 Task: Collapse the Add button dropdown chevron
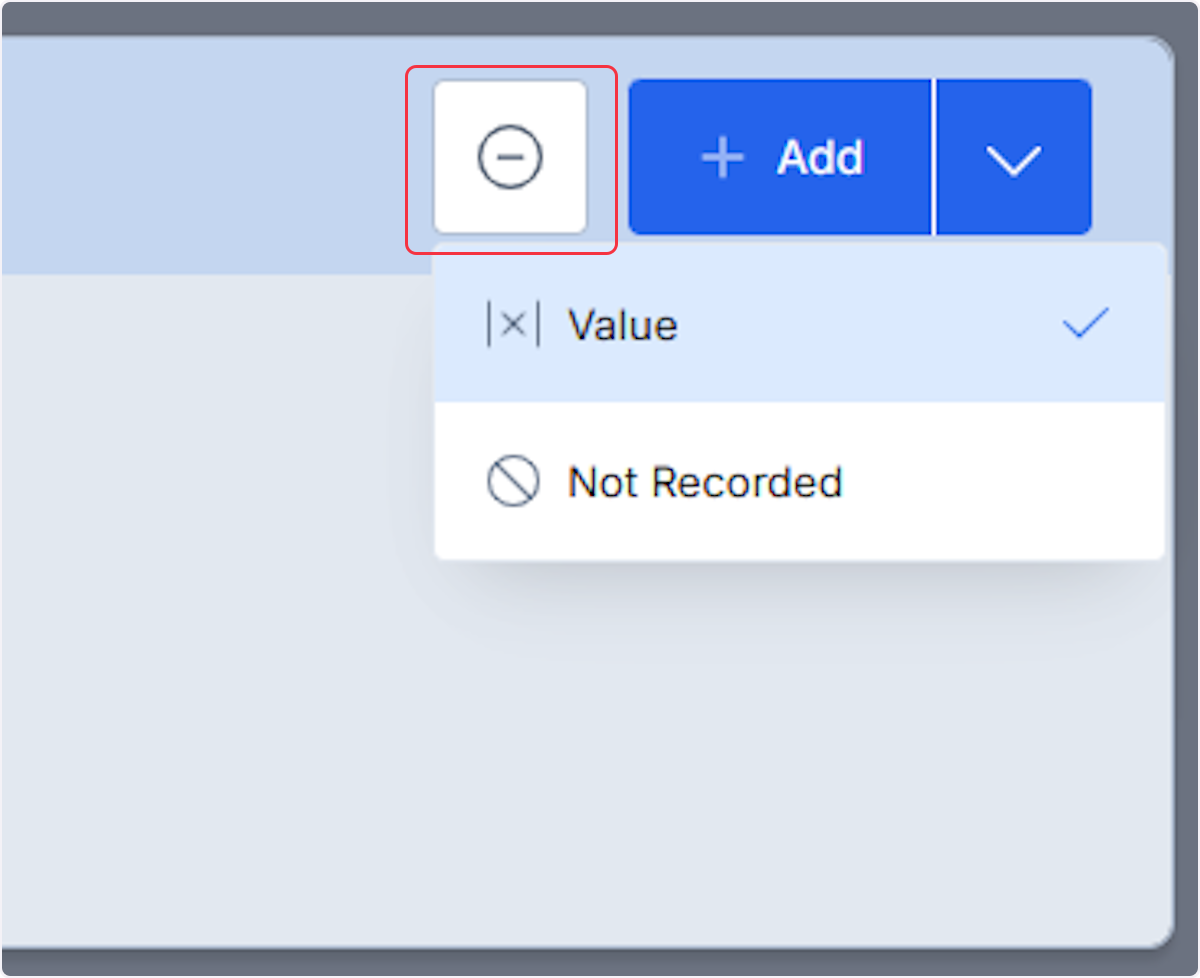[1013, 158]
